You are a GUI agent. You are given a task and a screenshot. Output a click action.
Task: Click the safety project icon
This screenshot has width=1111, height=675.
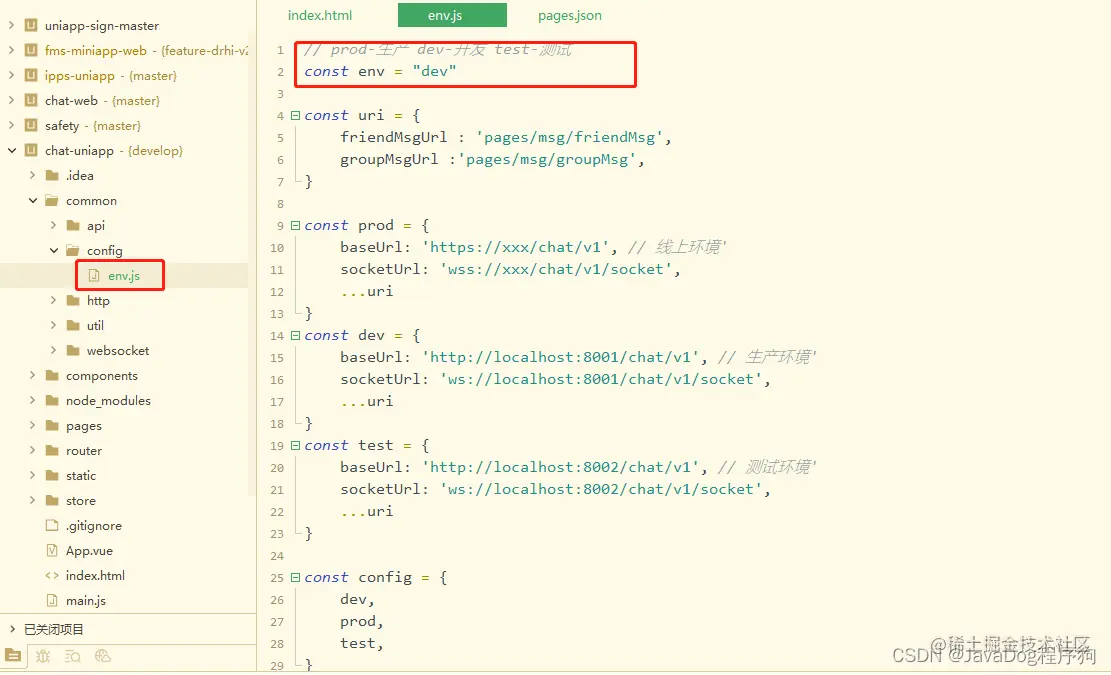[30, 125]
